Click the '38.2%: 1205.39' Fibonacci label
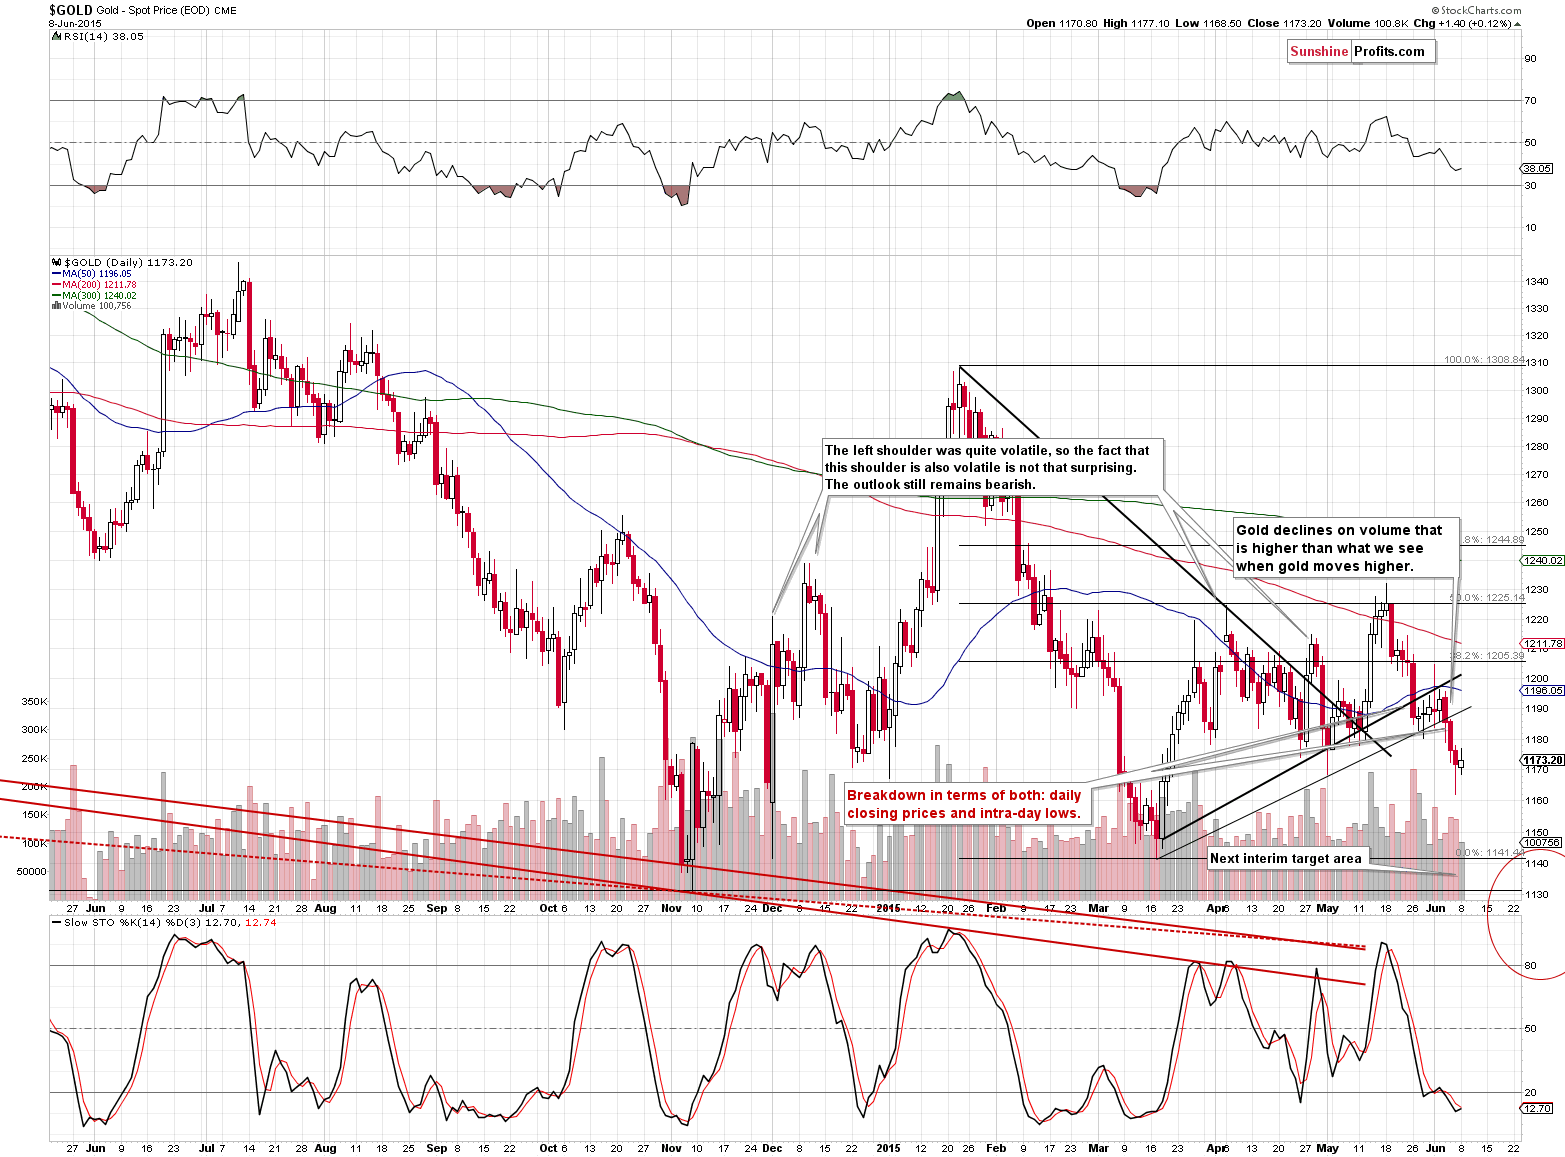The width and height of the screenshot is (1565, 1157). [1487, 656]
